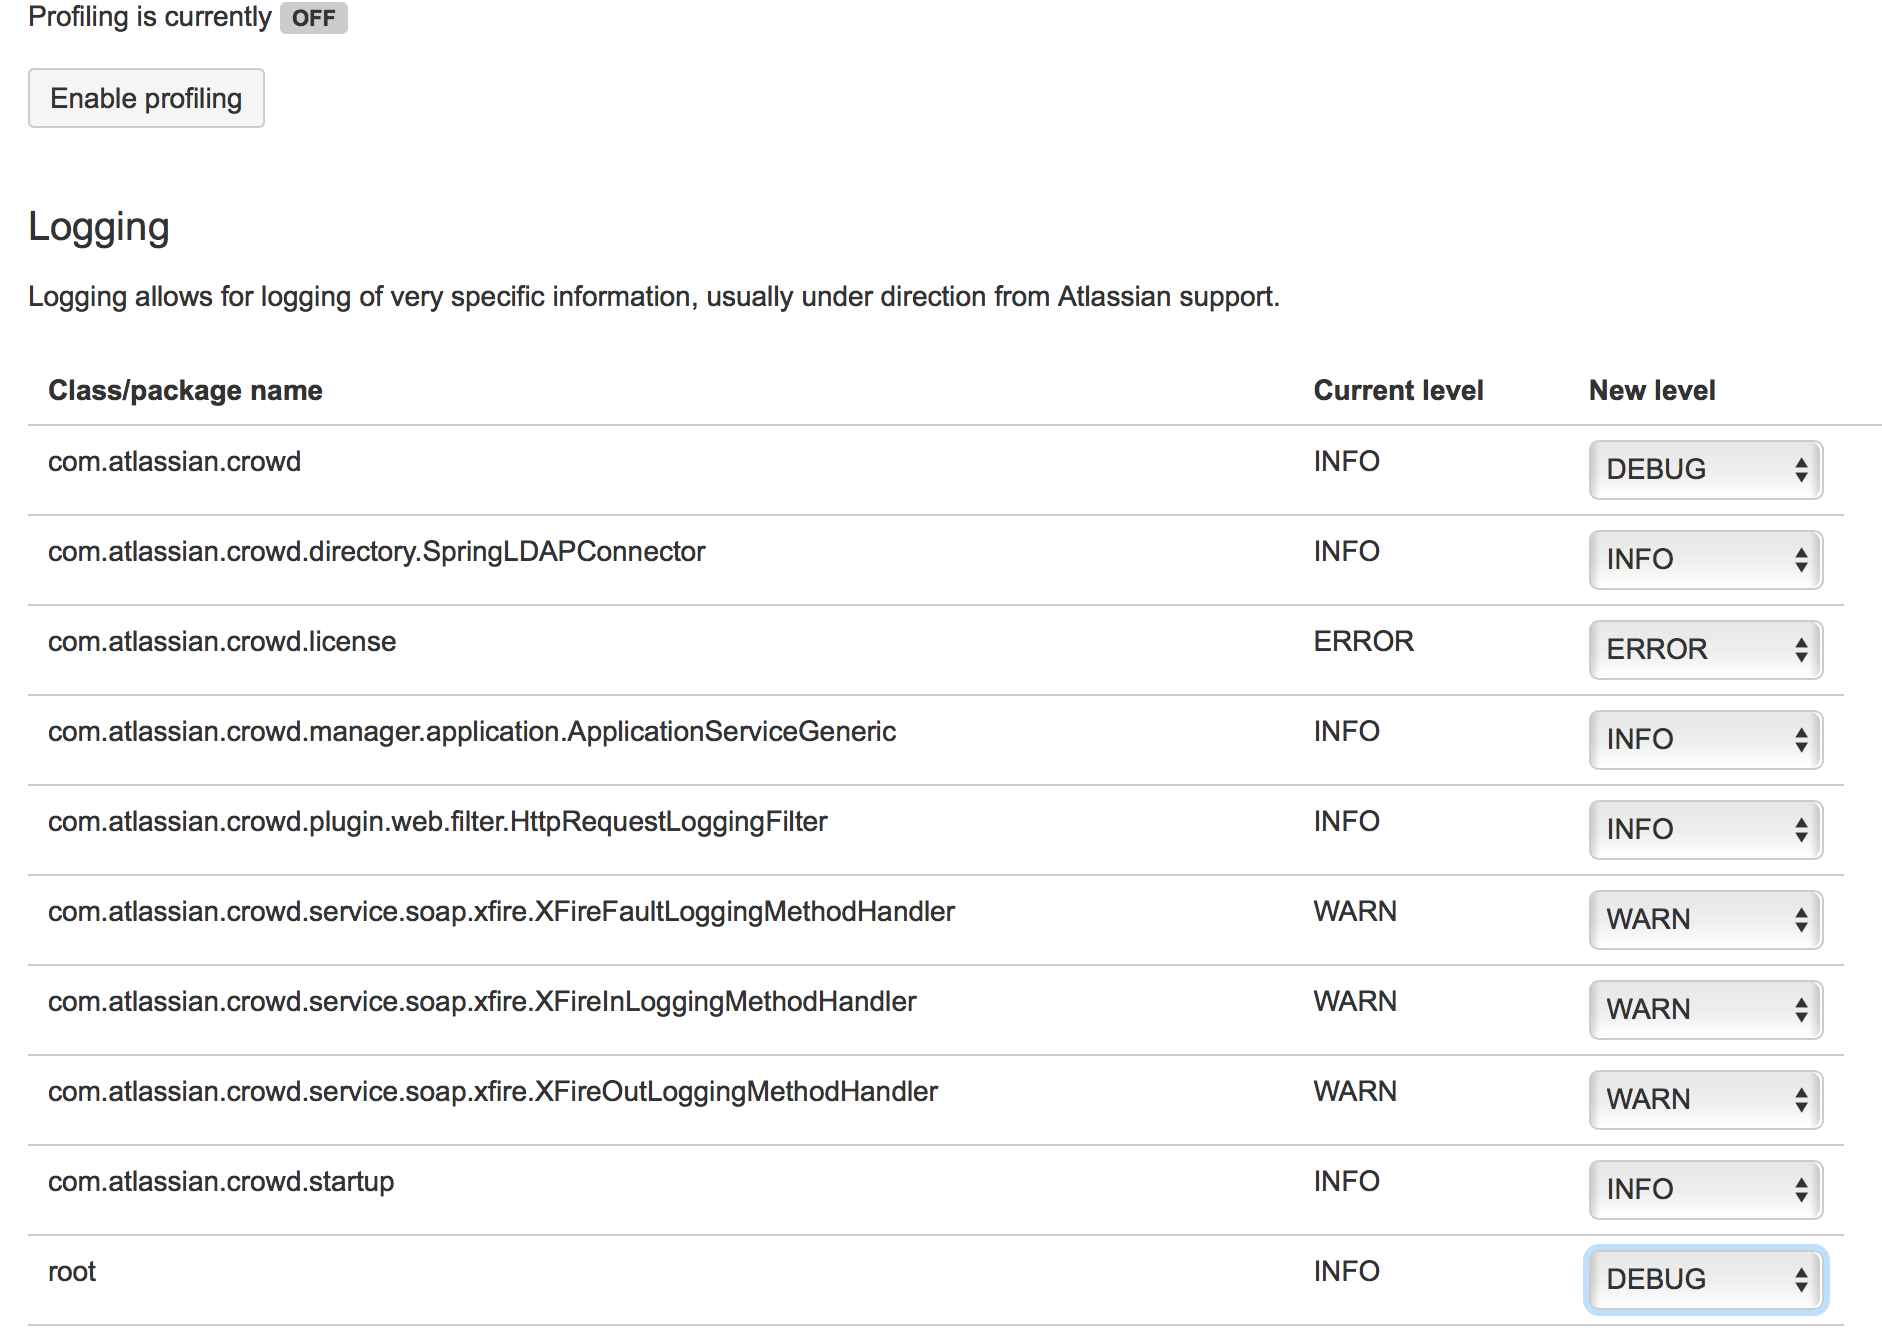Click the com.atlassian.crowd.startup package name
The width and height of the screenshot is (1882, 1338).
pyautogui.click(x=221, y=1181)
